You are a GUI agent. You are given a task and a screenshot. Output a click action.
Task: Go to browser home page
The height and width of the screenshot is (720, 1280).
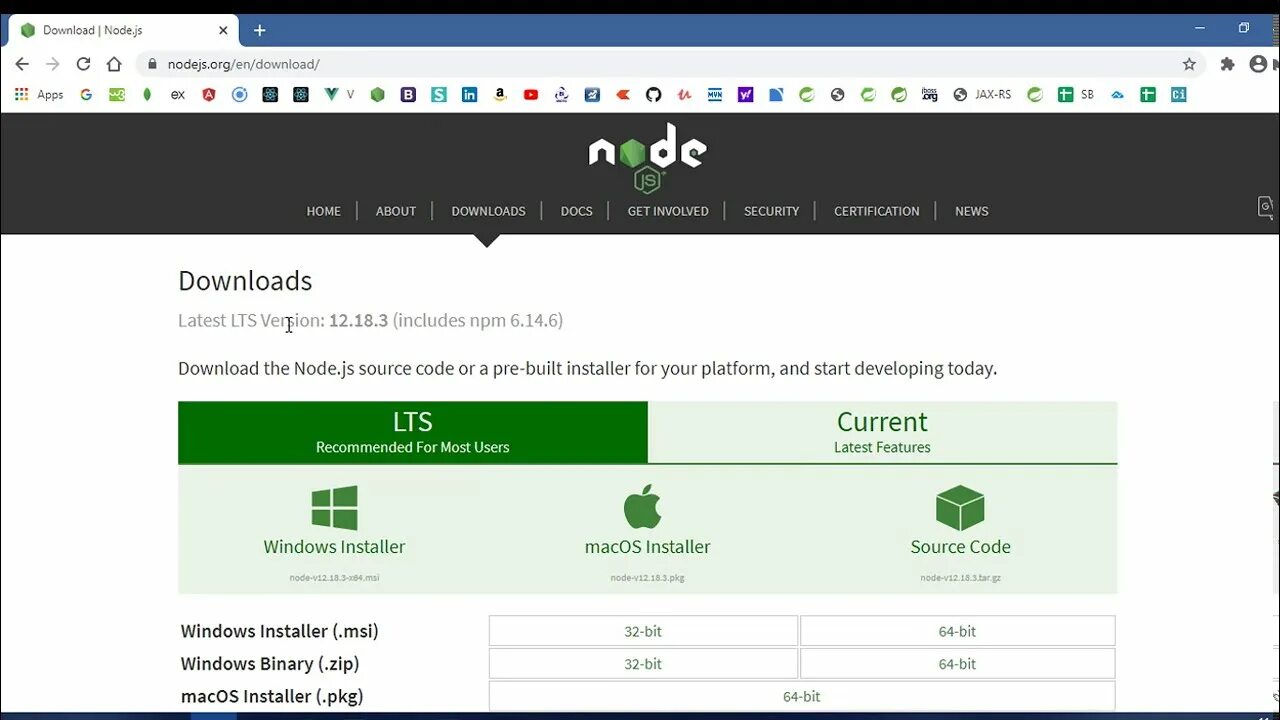click(114, 64)
